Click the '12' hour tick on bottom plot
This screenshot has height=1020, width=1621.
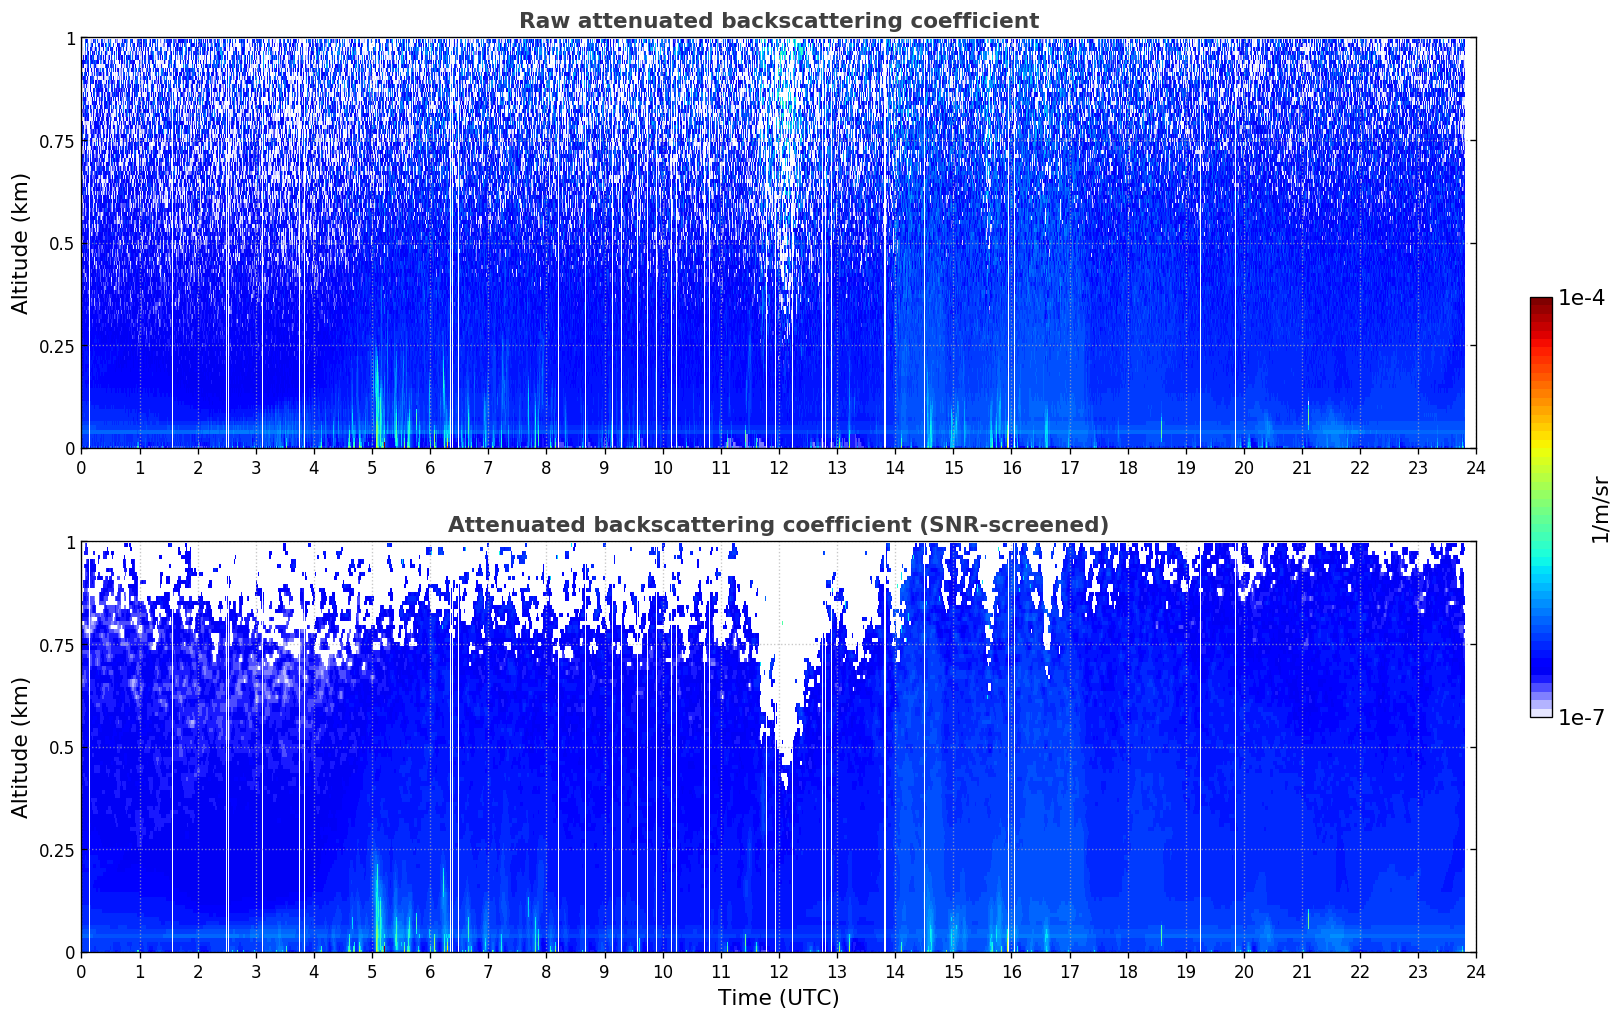pyautogui.click(x=779, y=971)
